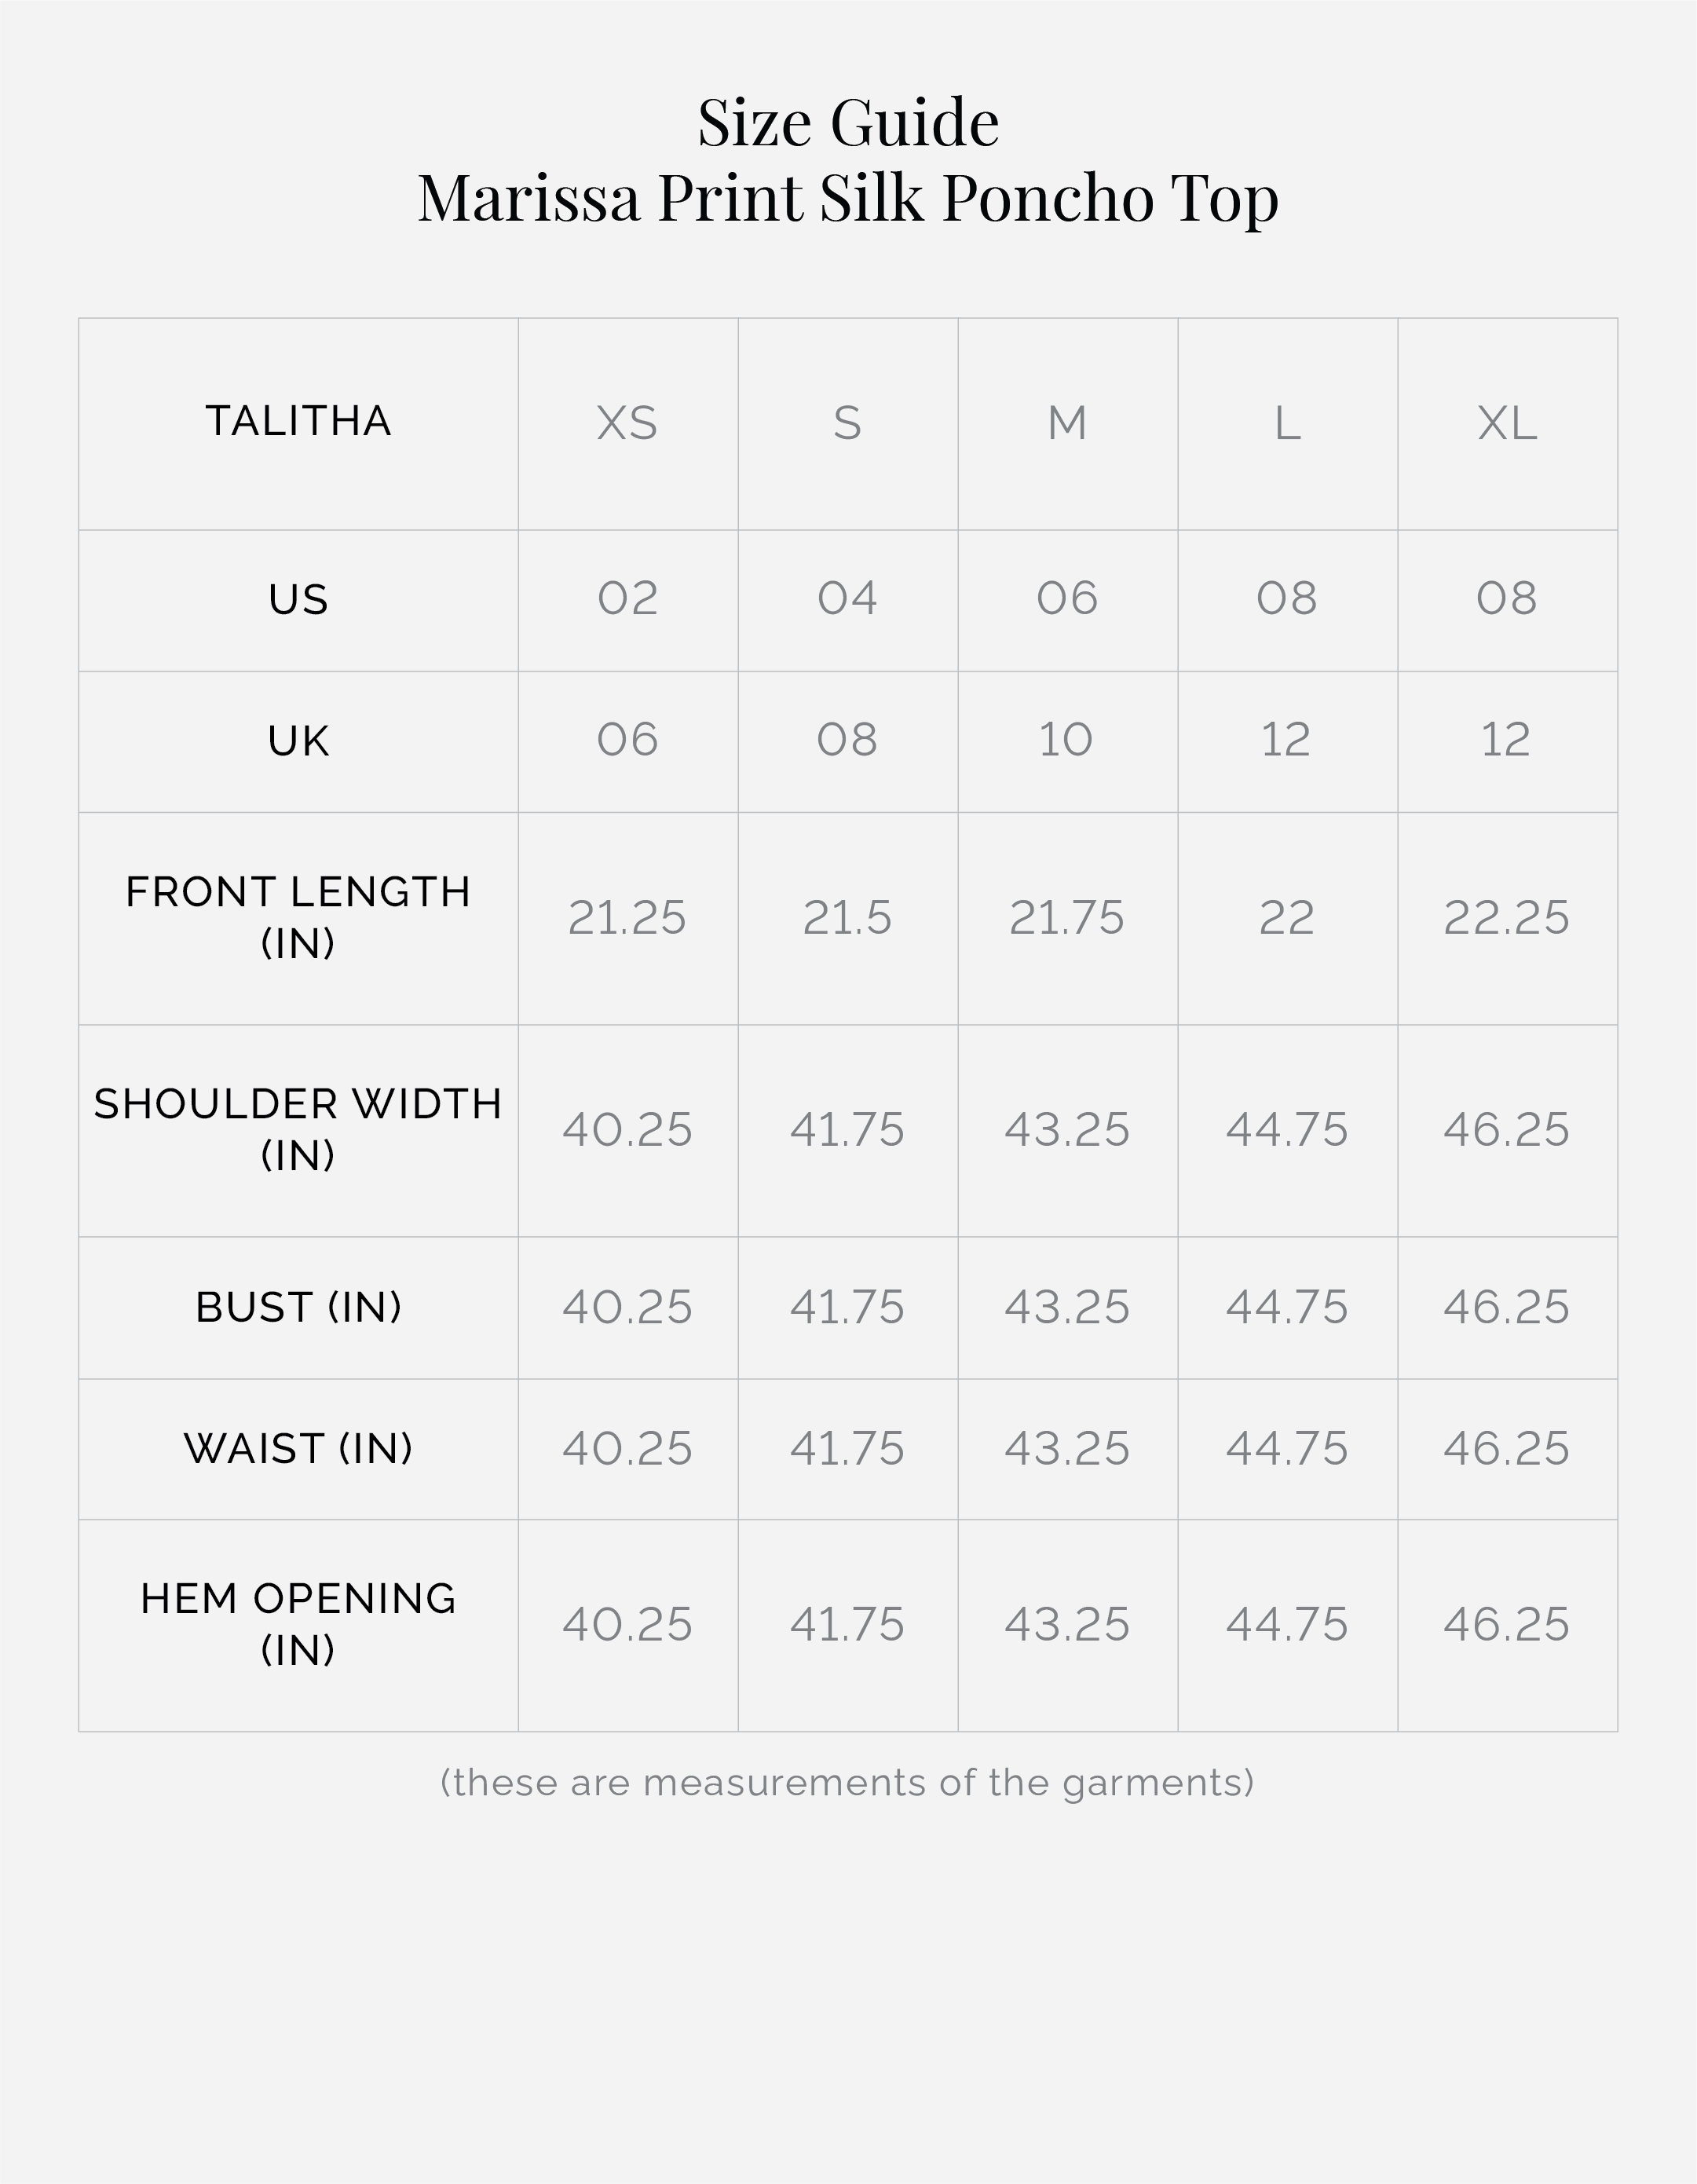Screen dimensions: 1697x2184
Task: Click shoulder width value for size L
Action: (1287, 1129)
